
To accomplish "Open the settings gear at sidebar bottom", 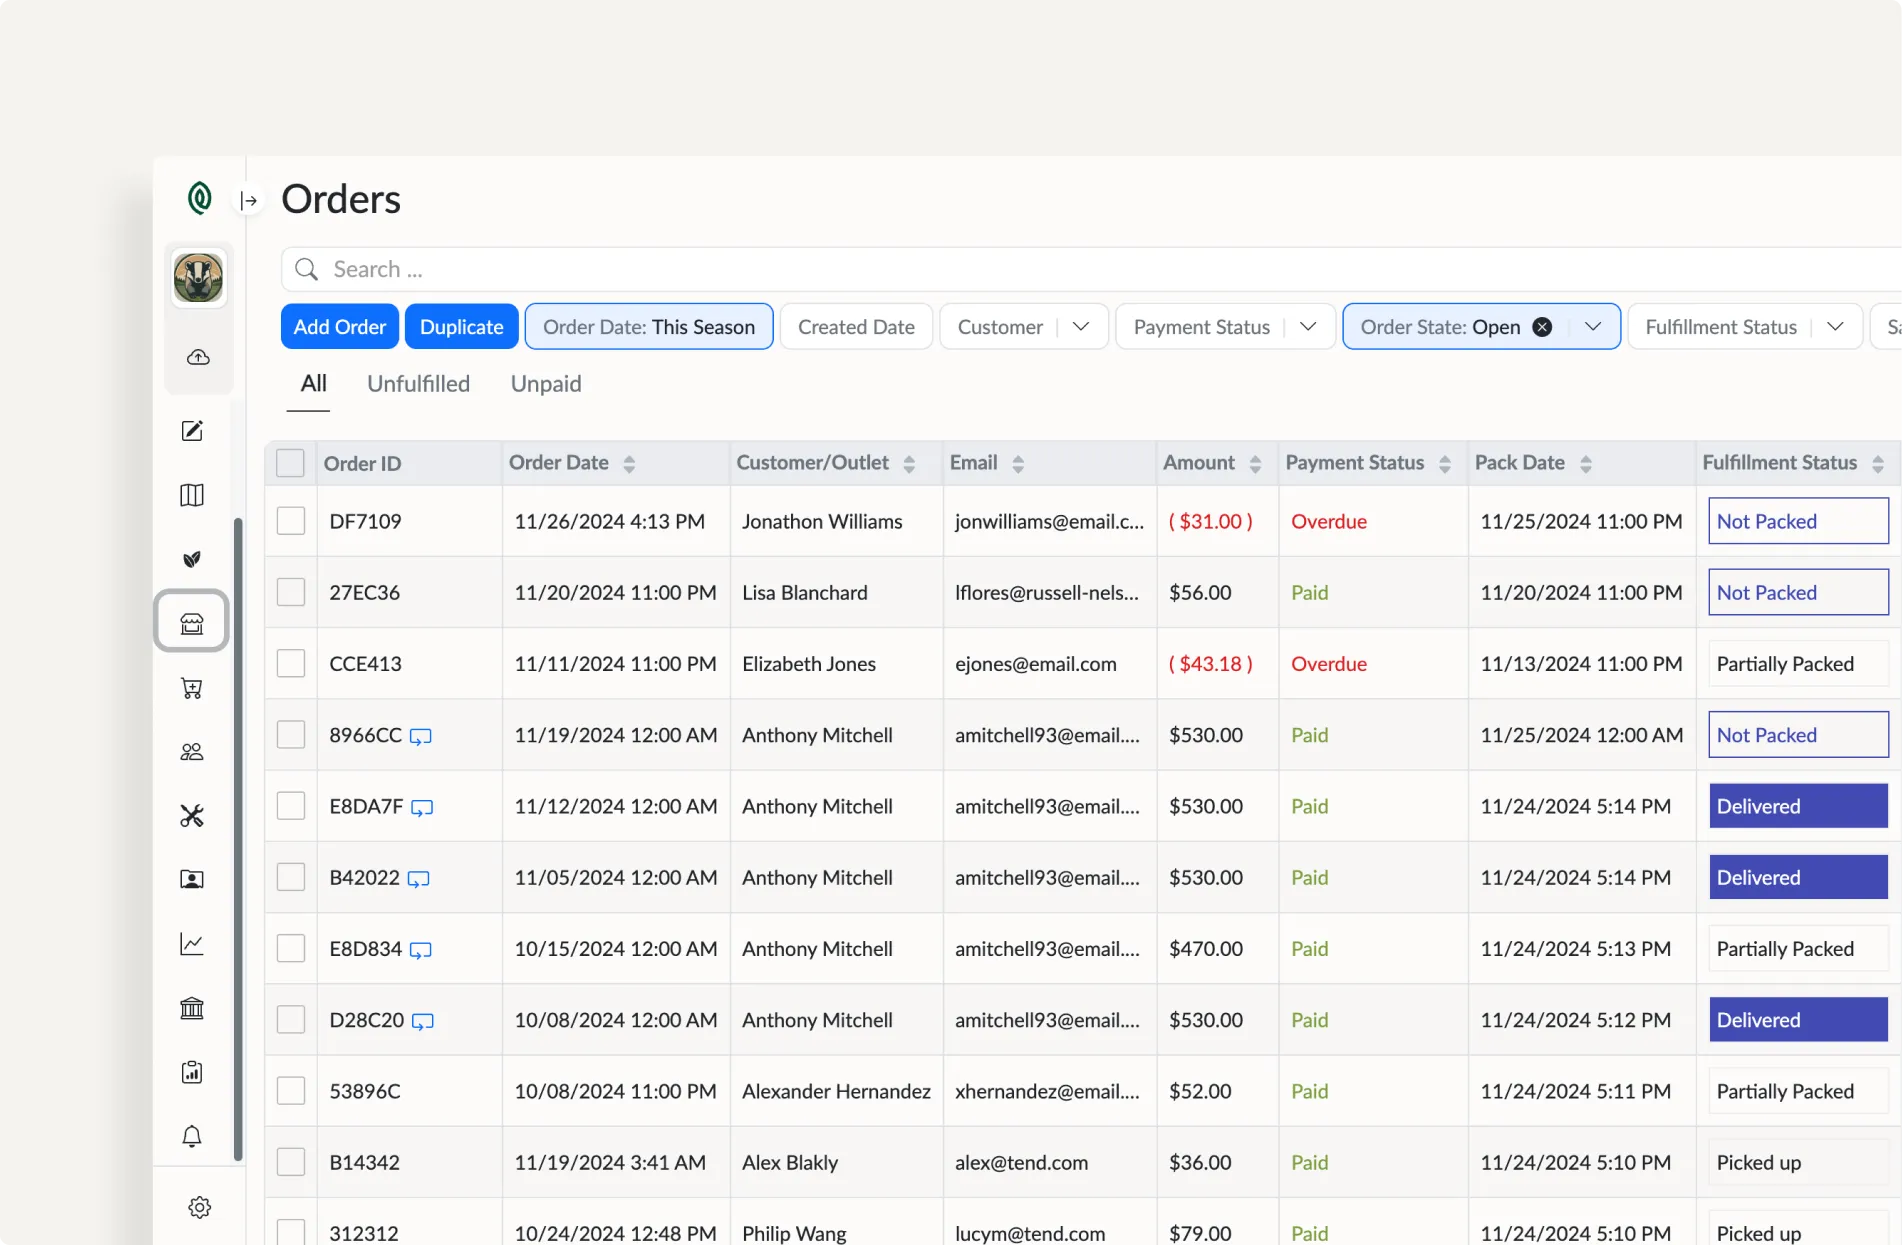I will point(199,1207).
